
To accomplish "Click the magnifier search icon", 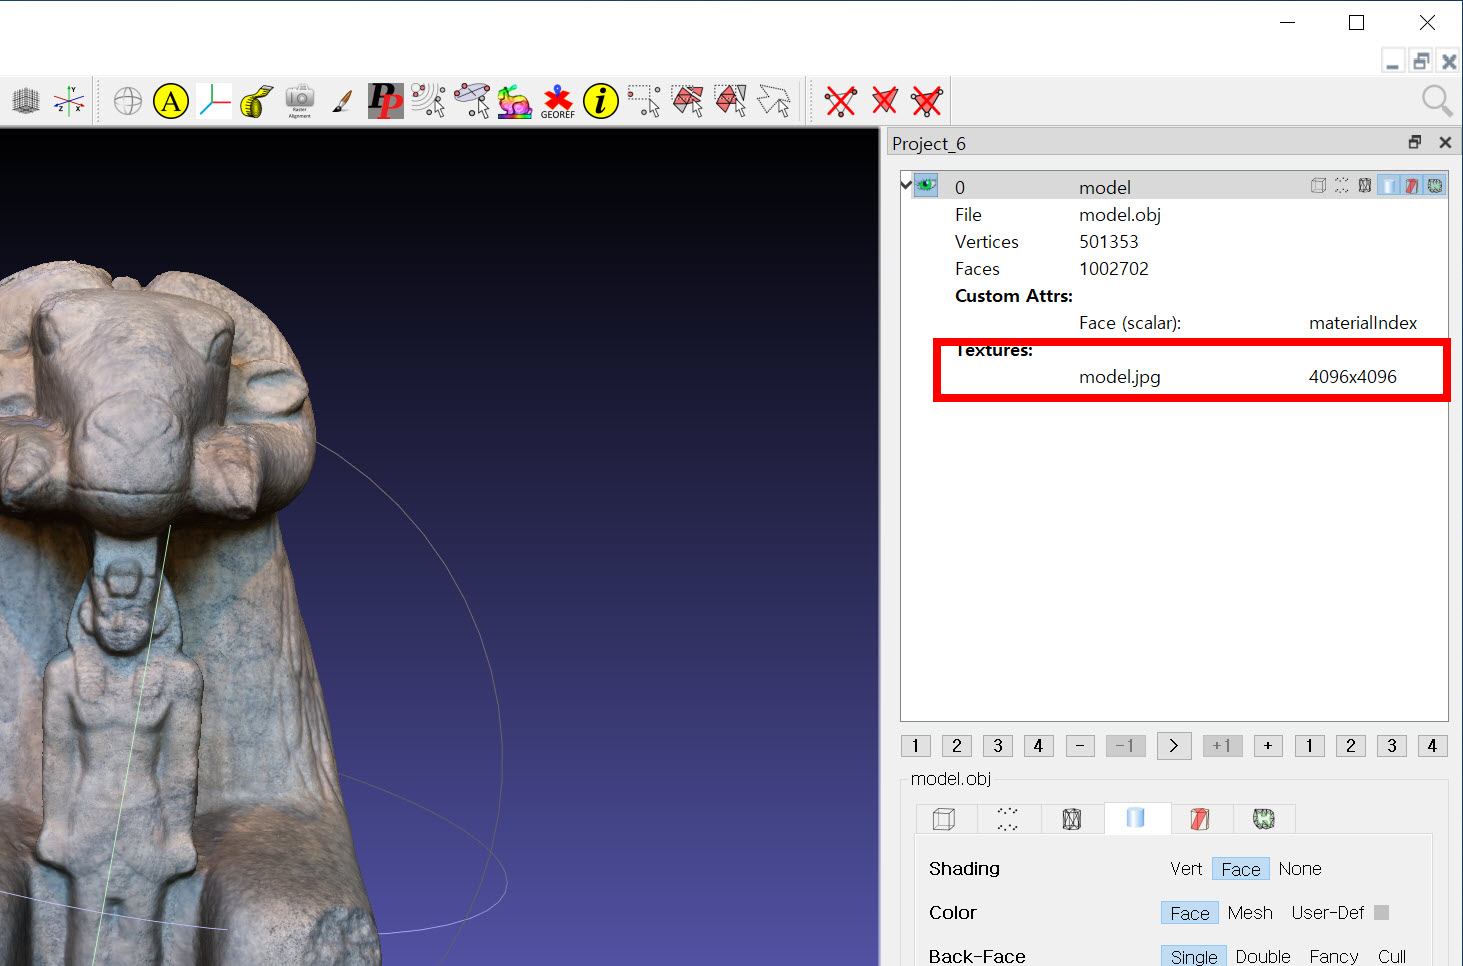I will (x=1437, y=101).
